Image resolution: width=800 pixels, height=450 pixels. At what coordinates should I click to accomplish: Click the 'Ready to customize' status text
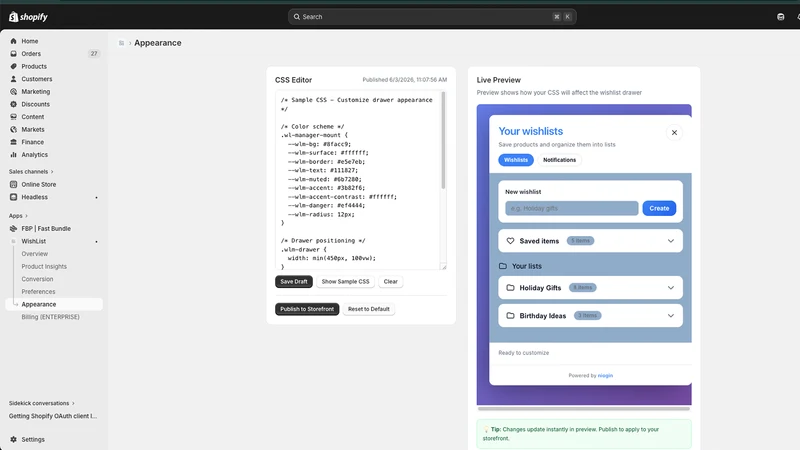point(523,353)
